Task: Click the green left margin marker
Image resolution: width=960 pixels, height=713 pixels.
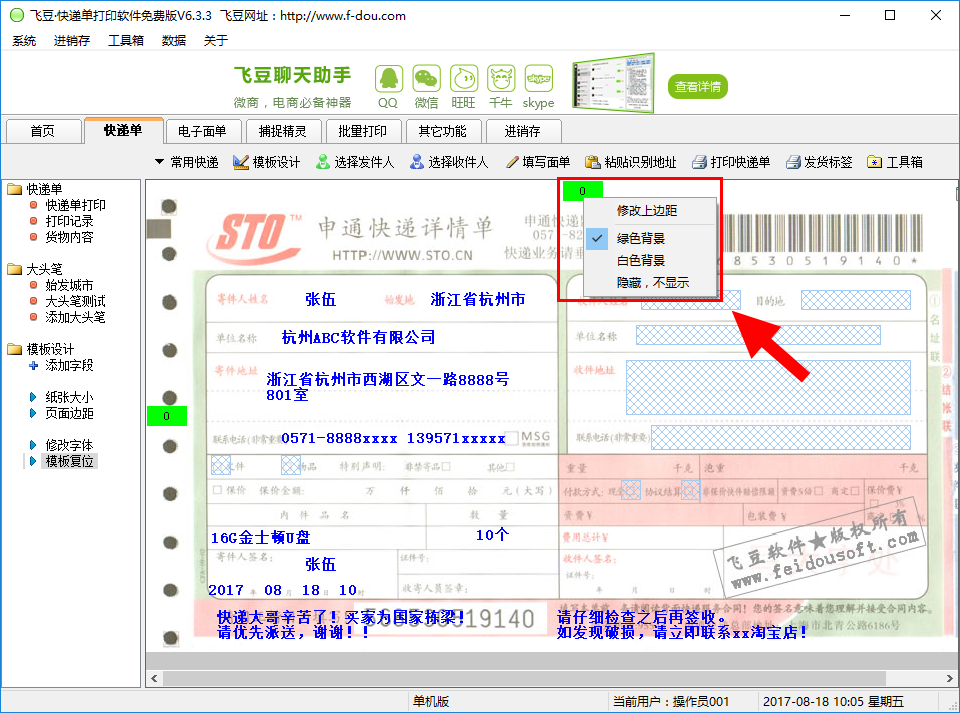Action: click(167, 416)
